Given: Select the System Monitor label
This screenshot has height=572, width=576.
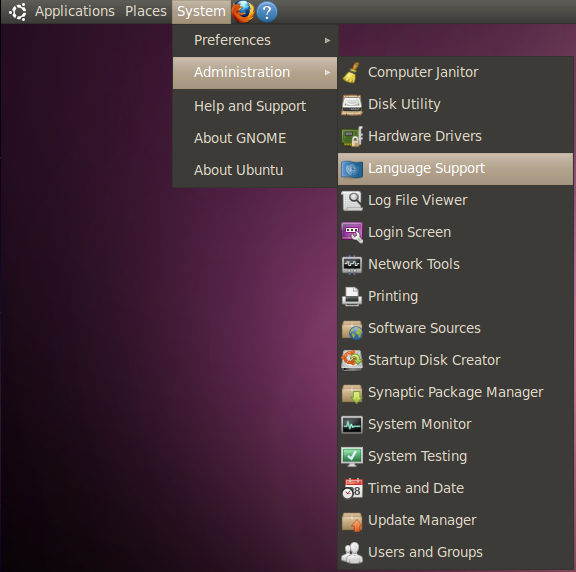Looking at the screenshot, I should (x=420, y=425).
